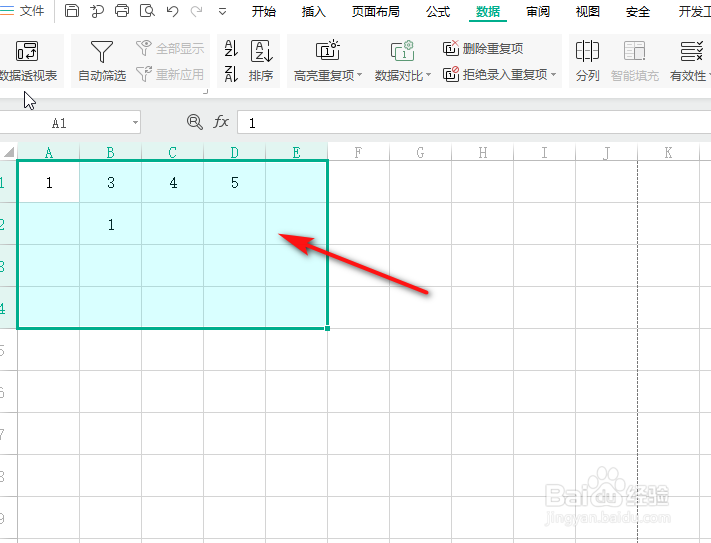Select column F header
Screen dimensions: 711x543
click(358, 153)
